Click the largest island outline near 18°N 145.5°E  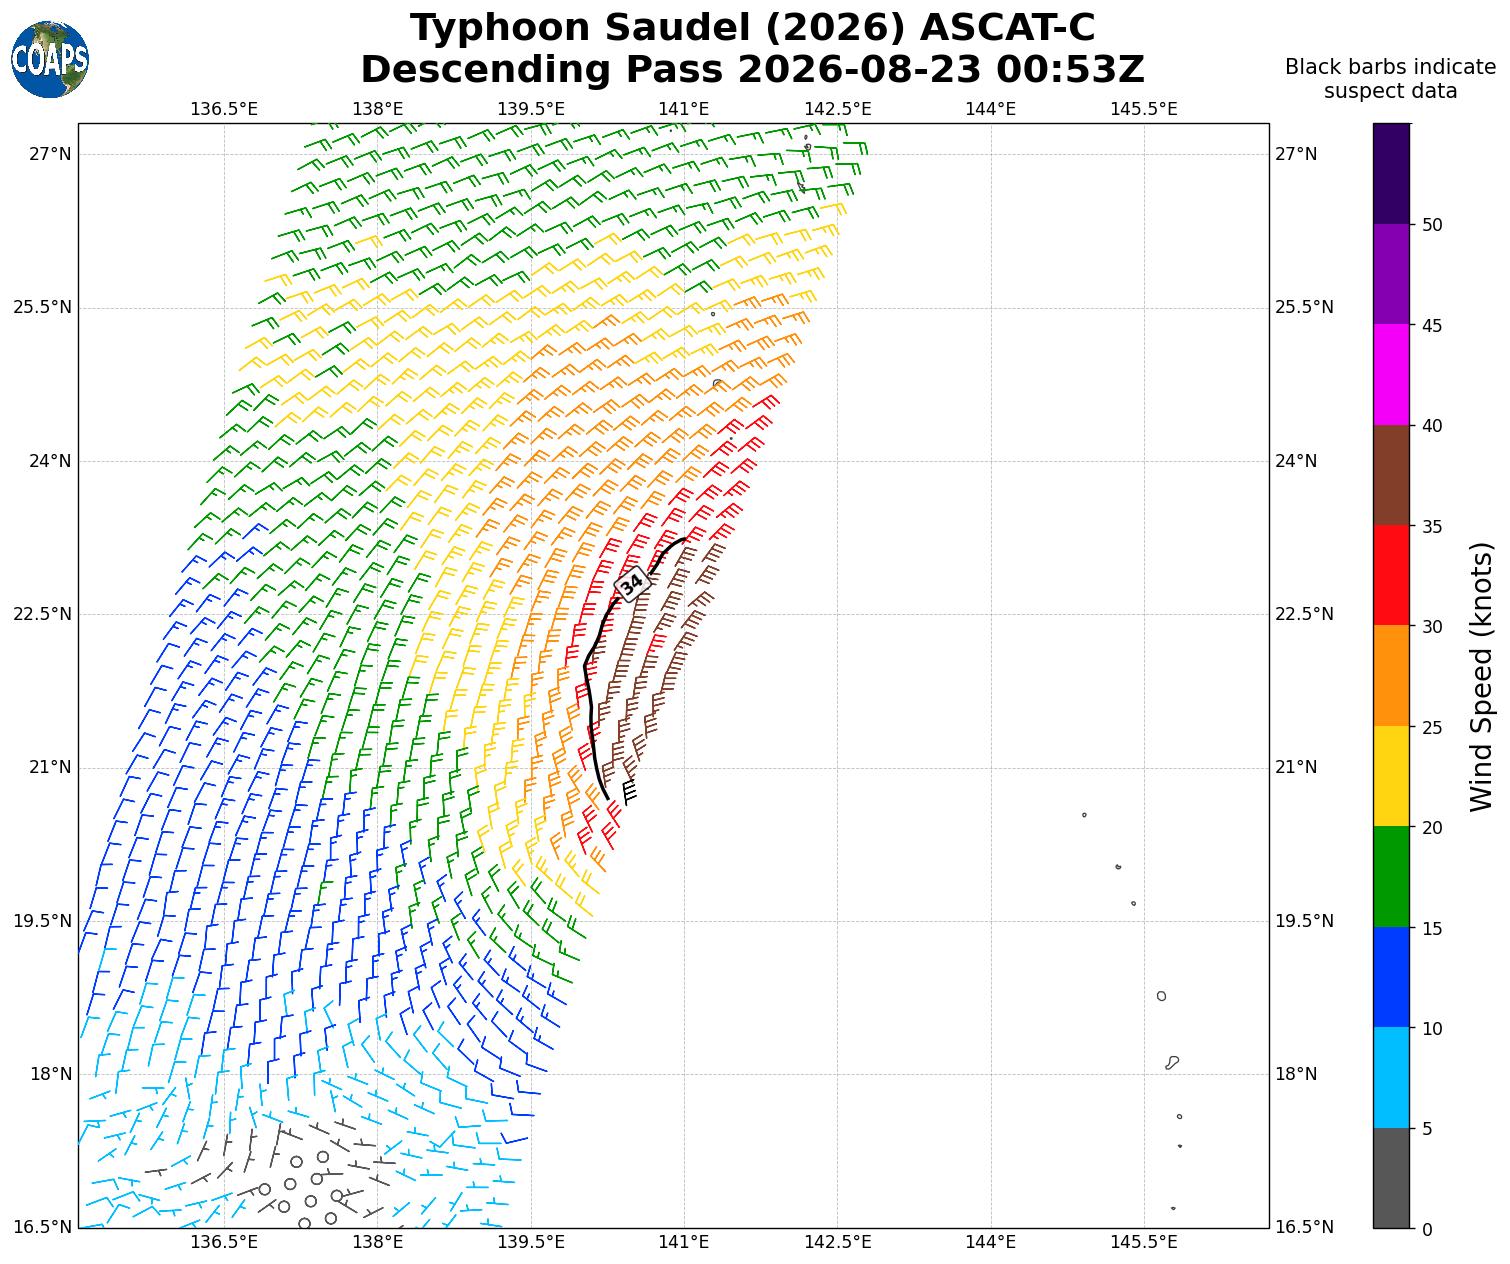1172,1062
